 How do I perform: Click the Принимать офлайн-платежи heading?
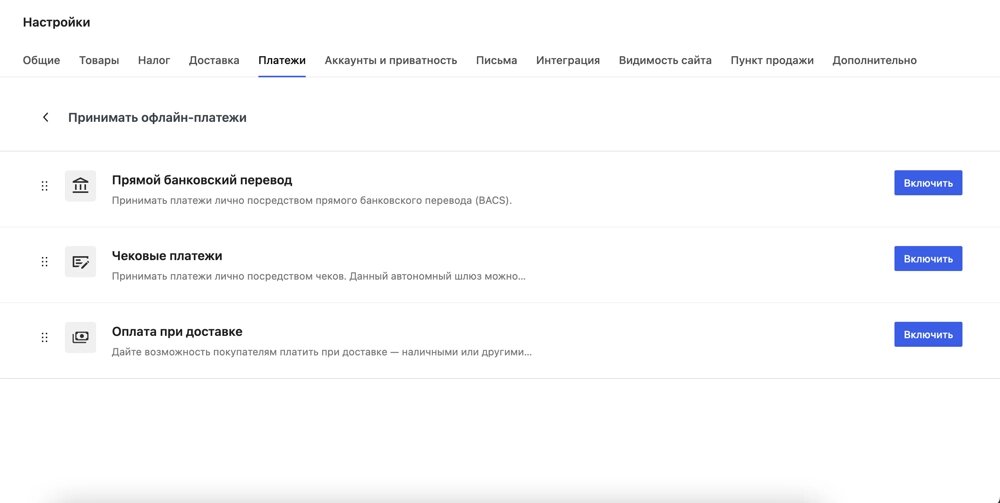point(158,118)
